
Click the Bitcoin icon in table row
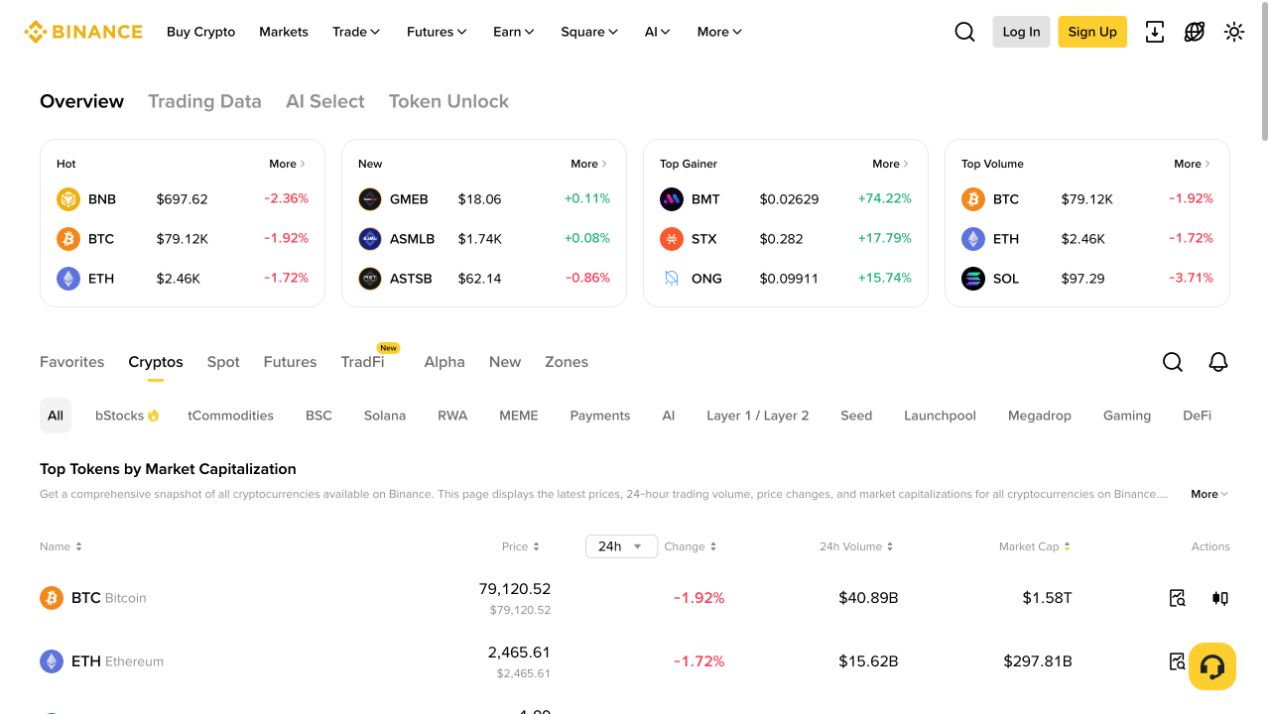(x=51, y=598)
